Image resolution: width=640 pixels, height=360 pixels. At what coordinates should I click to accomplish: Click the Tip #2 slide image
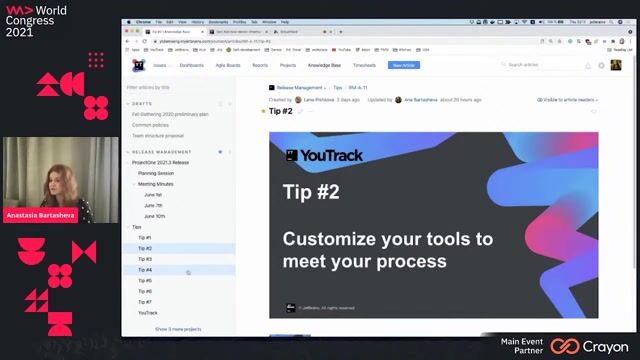click(433, 225)
